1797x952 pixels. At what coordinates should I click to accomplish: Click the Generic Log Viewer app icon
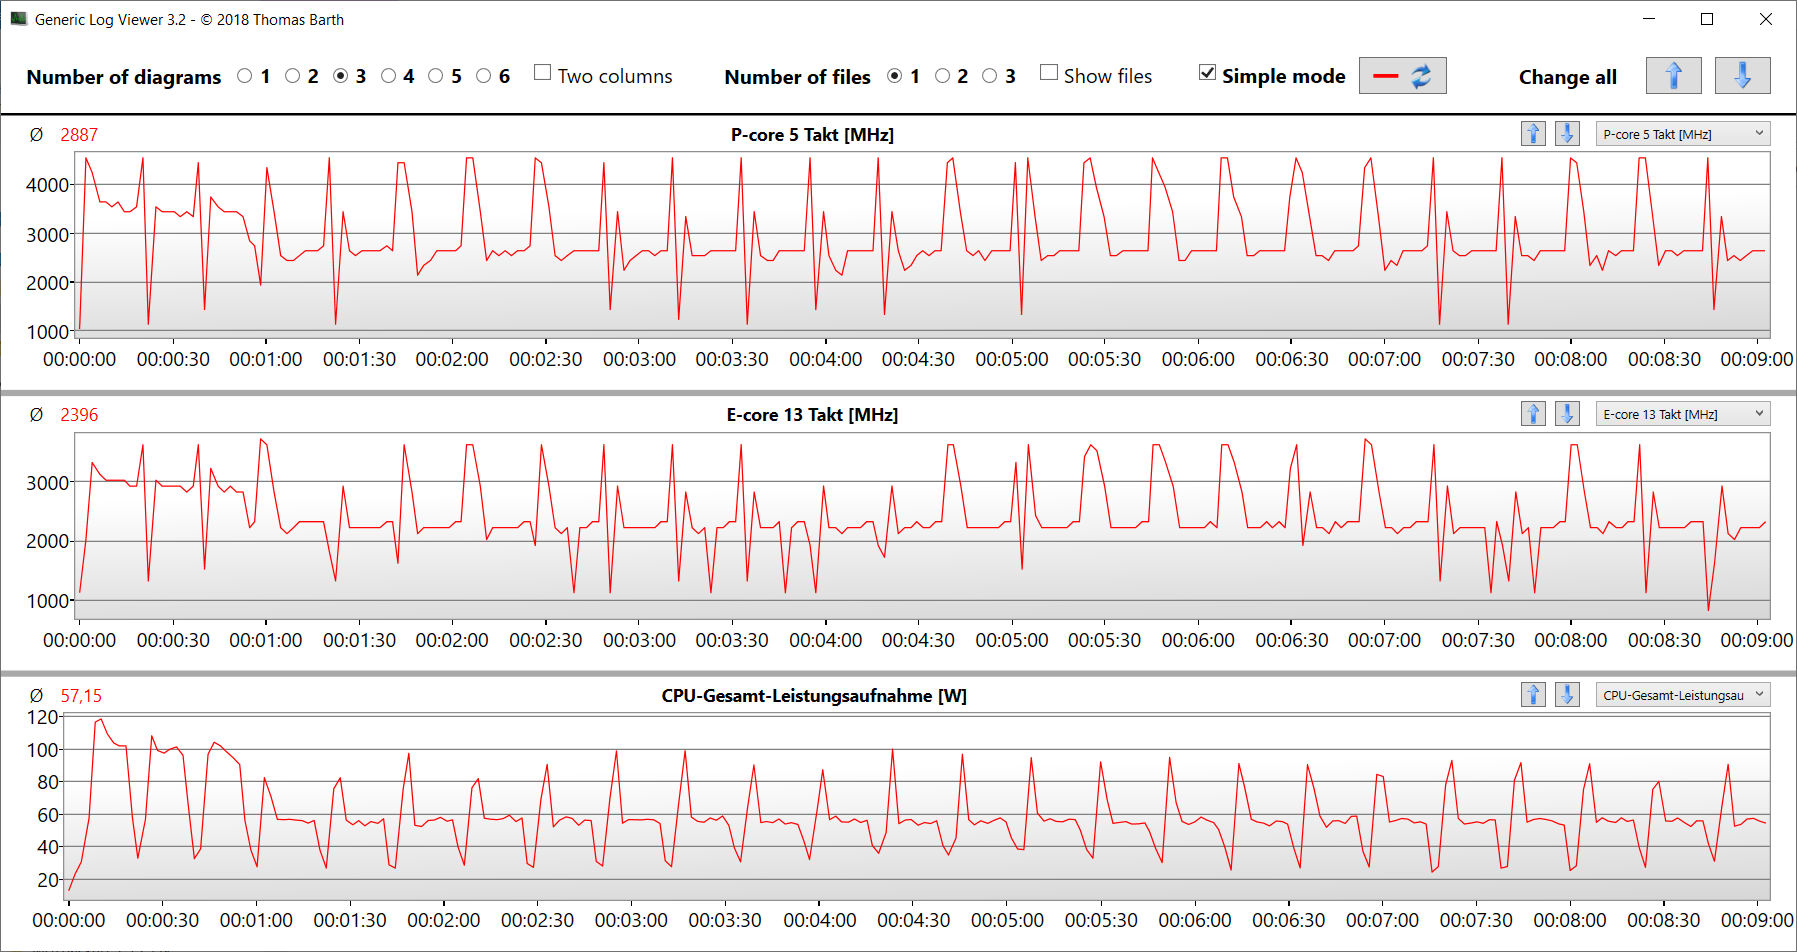[18, 19]
